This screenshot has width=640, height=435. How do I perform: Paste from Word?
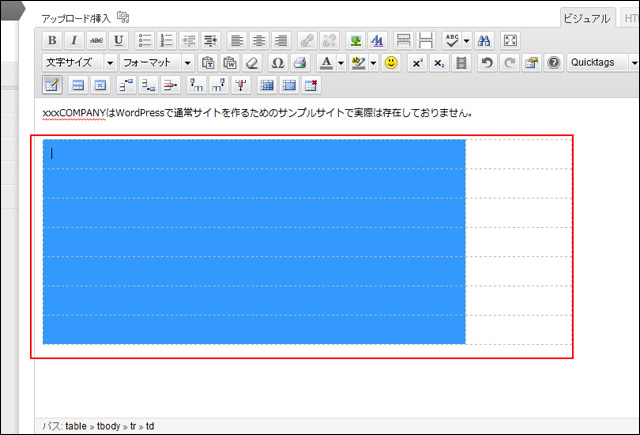click(x=230, y=63)
